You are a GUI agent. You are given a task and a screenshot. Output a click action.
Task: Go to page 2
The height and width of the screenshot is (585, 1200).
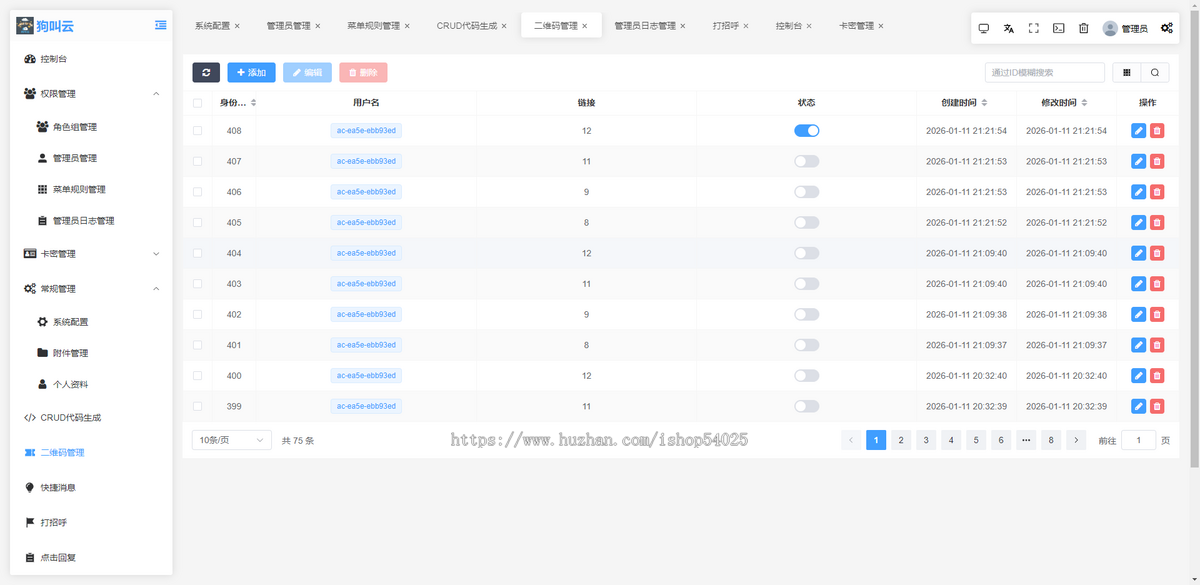coord(901,440)
